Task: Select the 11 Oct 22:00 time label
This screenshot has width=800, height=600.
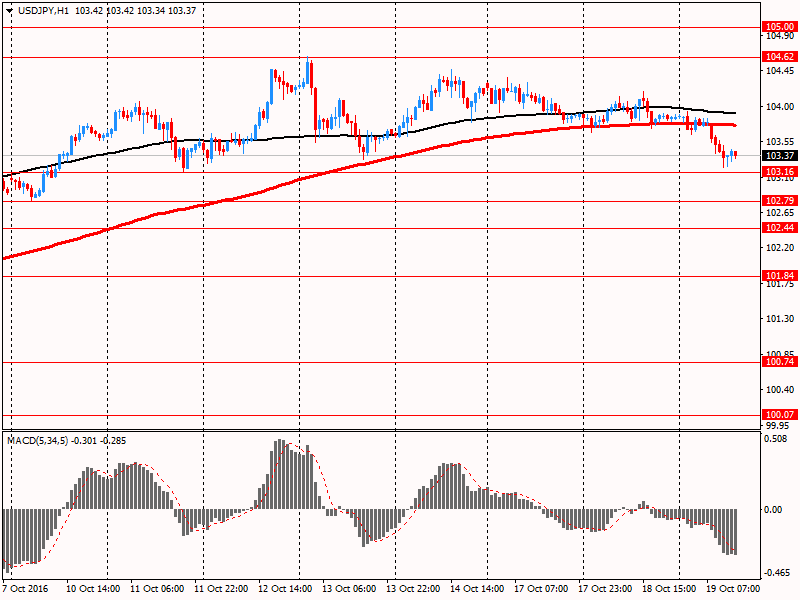Action: tap(221, 588)
